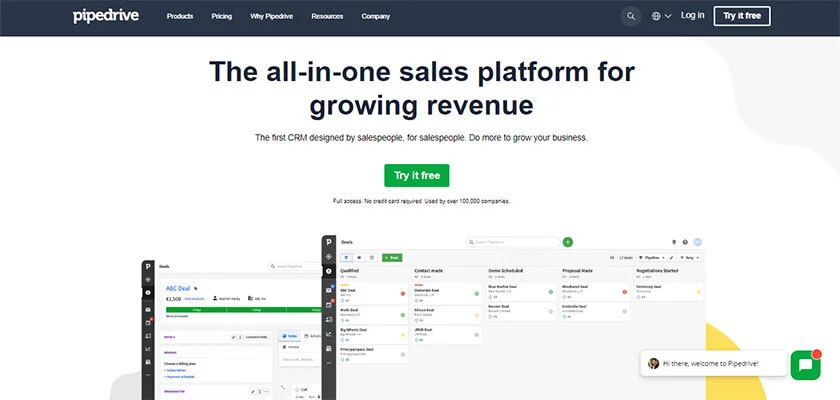This screenshot has height=400, width=840.
Task: Click the Customize fields button
Action: (257, 337)
